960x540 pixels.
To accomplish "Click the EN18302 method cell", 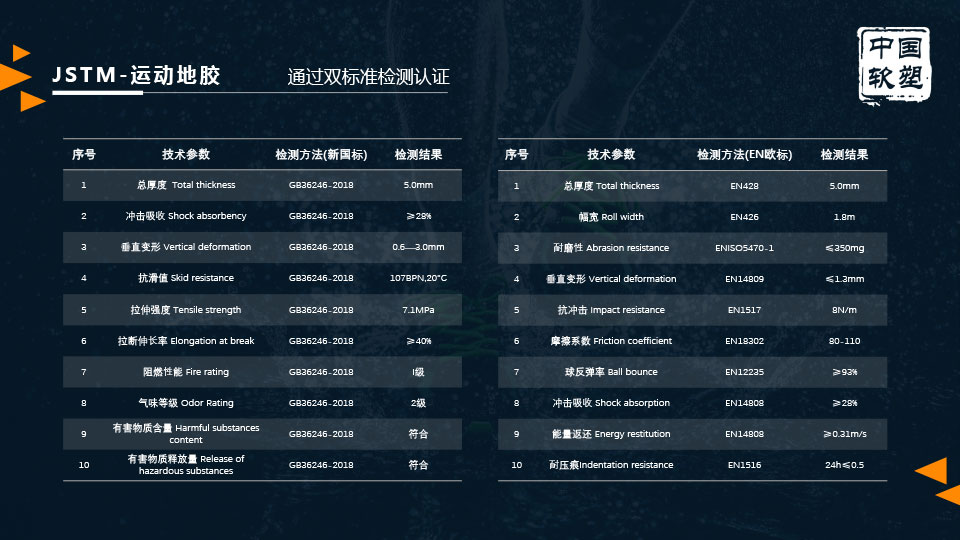I will (744, 341).
